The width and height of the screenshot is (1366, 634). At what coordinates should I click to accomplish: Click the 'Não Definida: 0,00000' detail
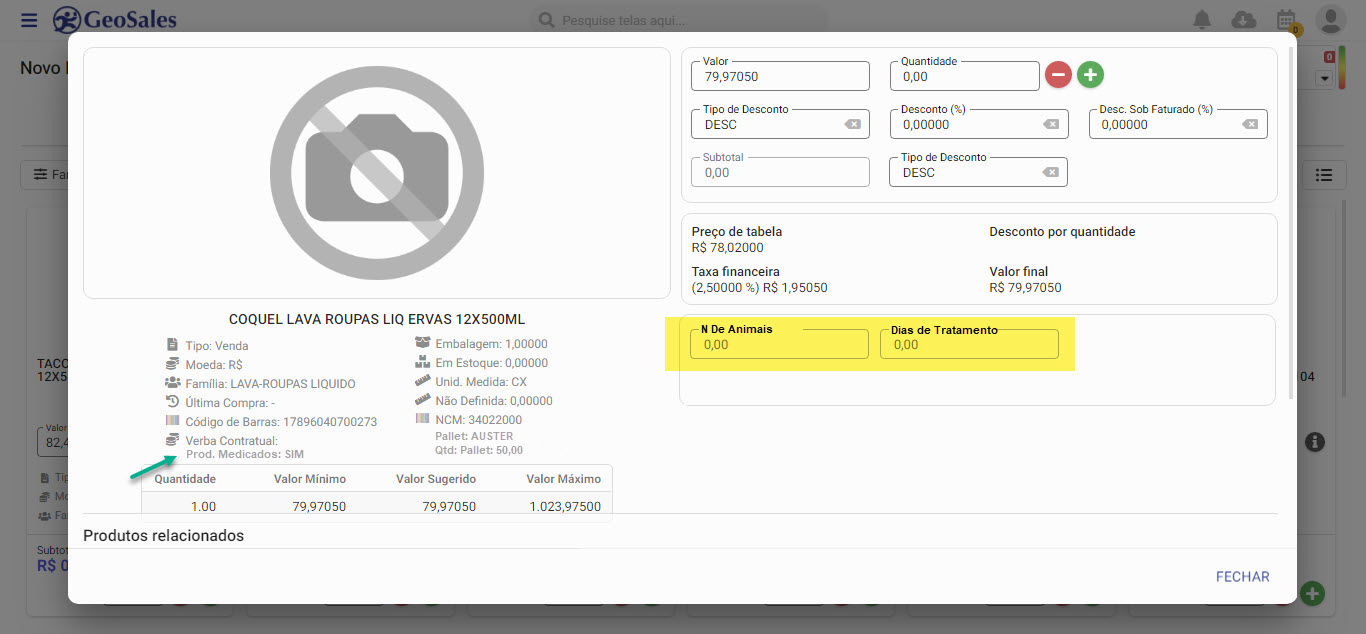[494, 401]
